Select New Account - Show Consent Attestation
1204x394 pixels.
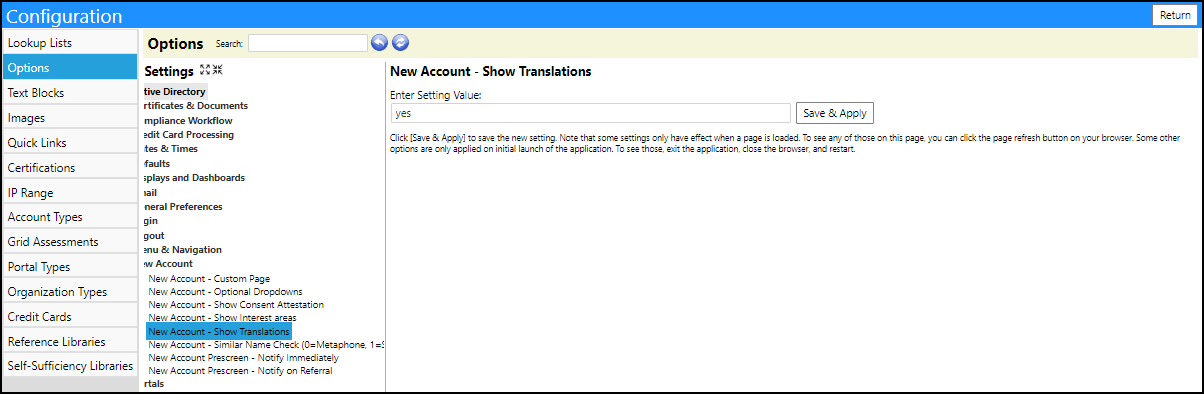coord(236,305)
